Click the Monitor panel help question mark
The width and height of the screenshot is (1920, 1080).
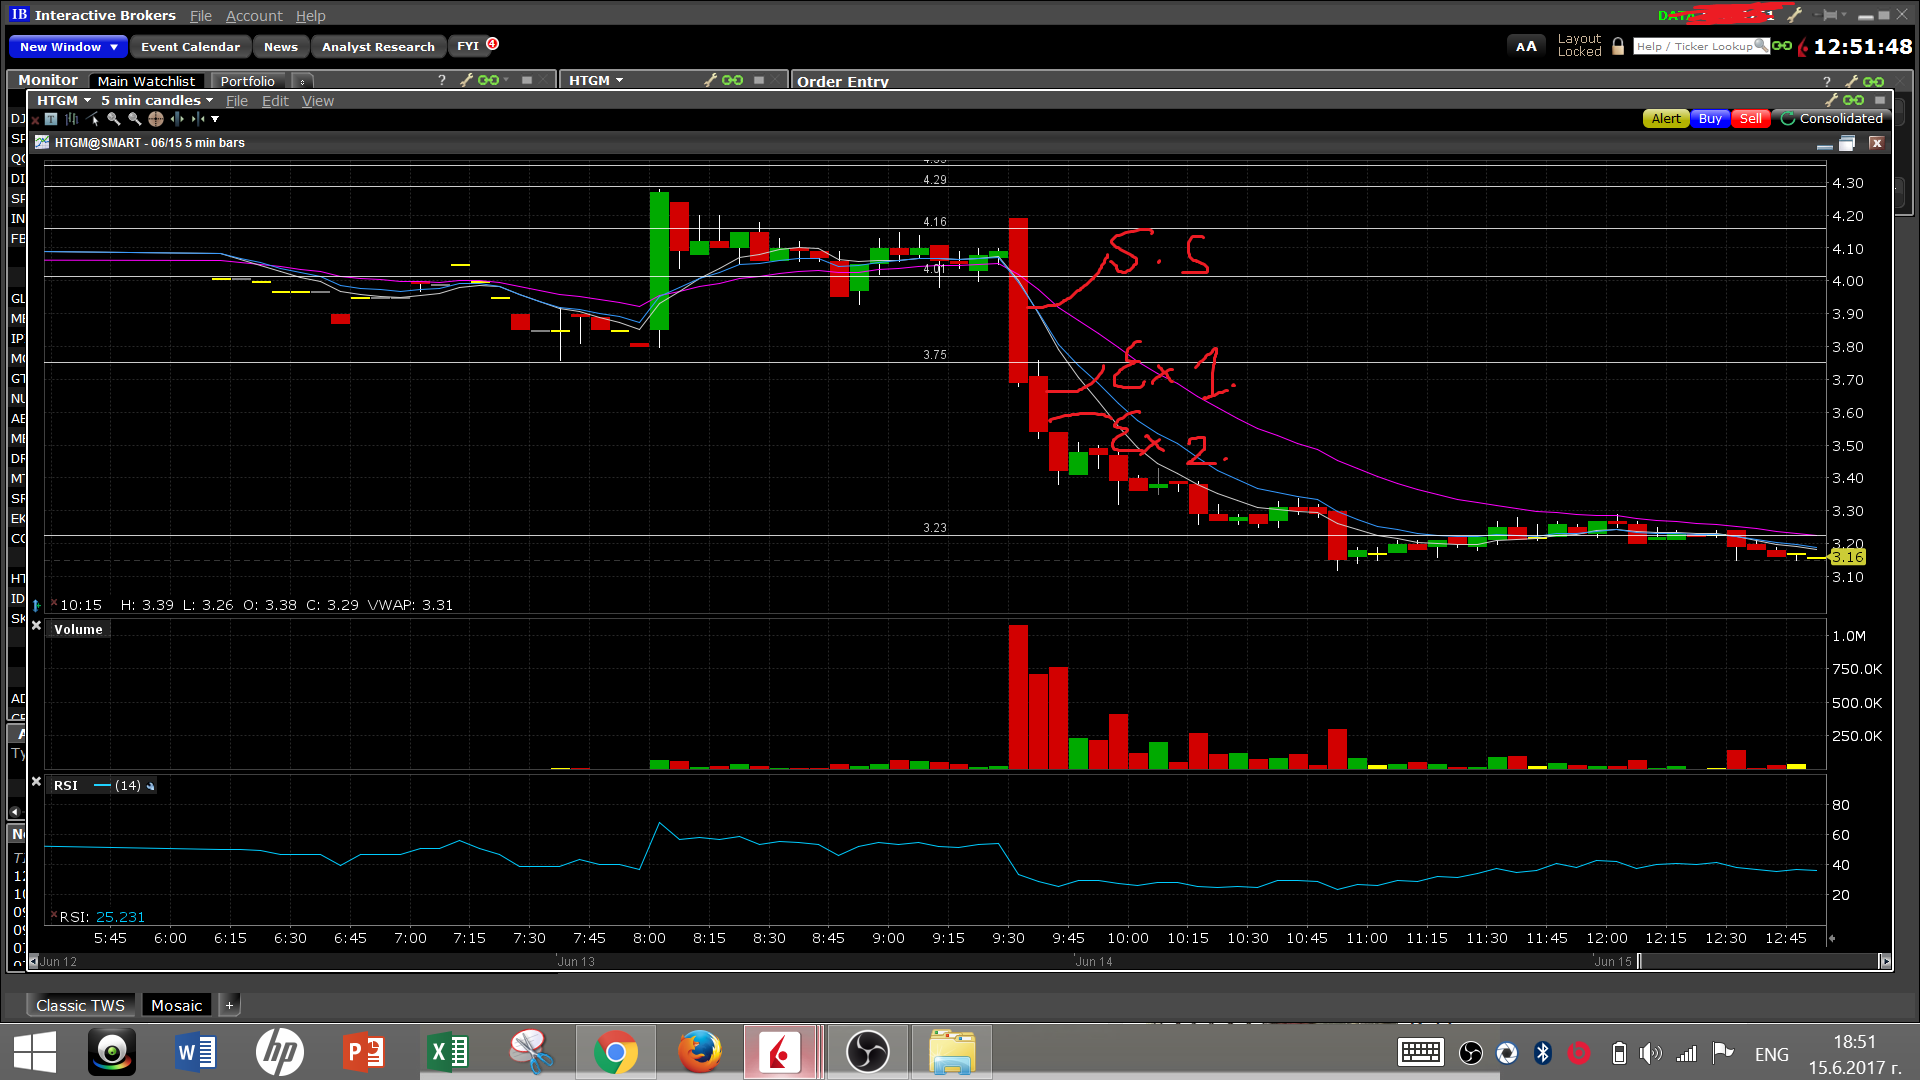(x=442, y=81)
